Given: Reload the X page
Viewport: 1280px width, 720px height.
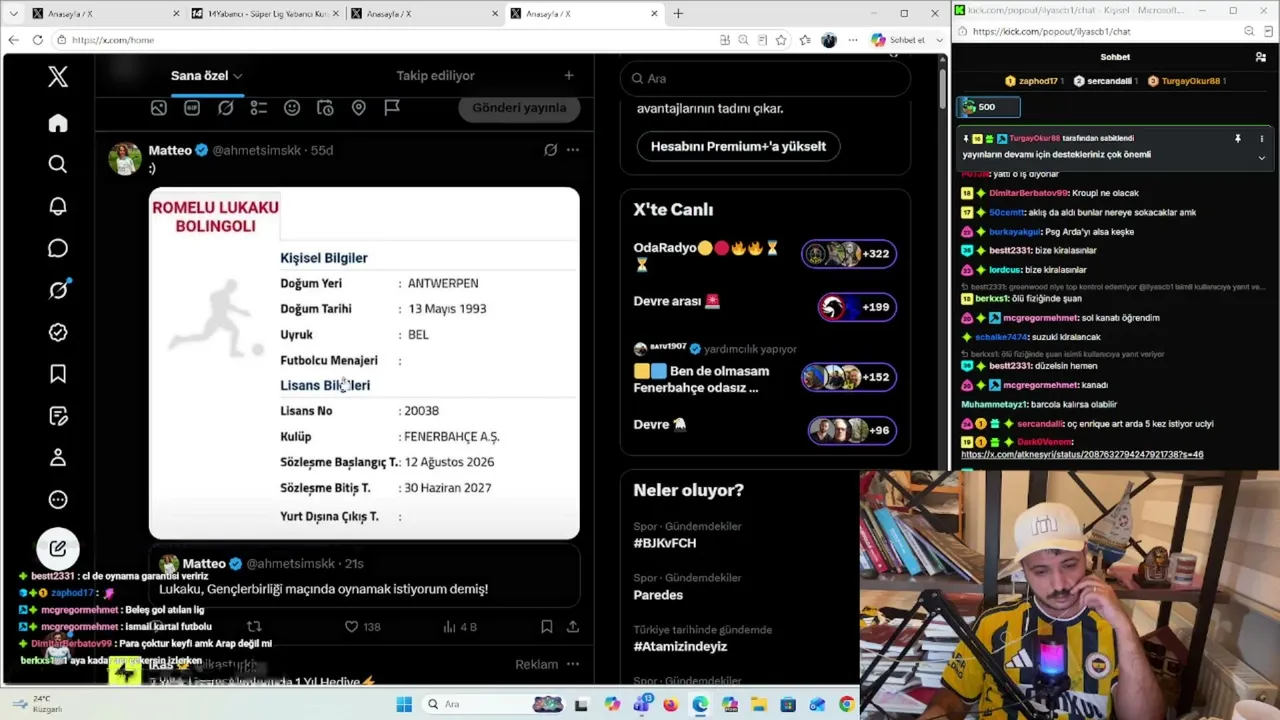Looking at the screenshot, I should tap(38, 40).
